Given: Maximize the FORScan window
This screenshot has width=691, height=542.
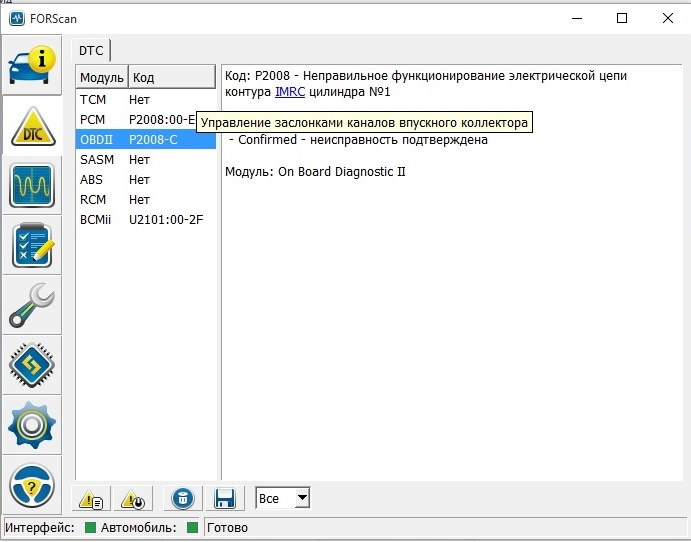Looking at the screenshot, I should click(622, 18).
